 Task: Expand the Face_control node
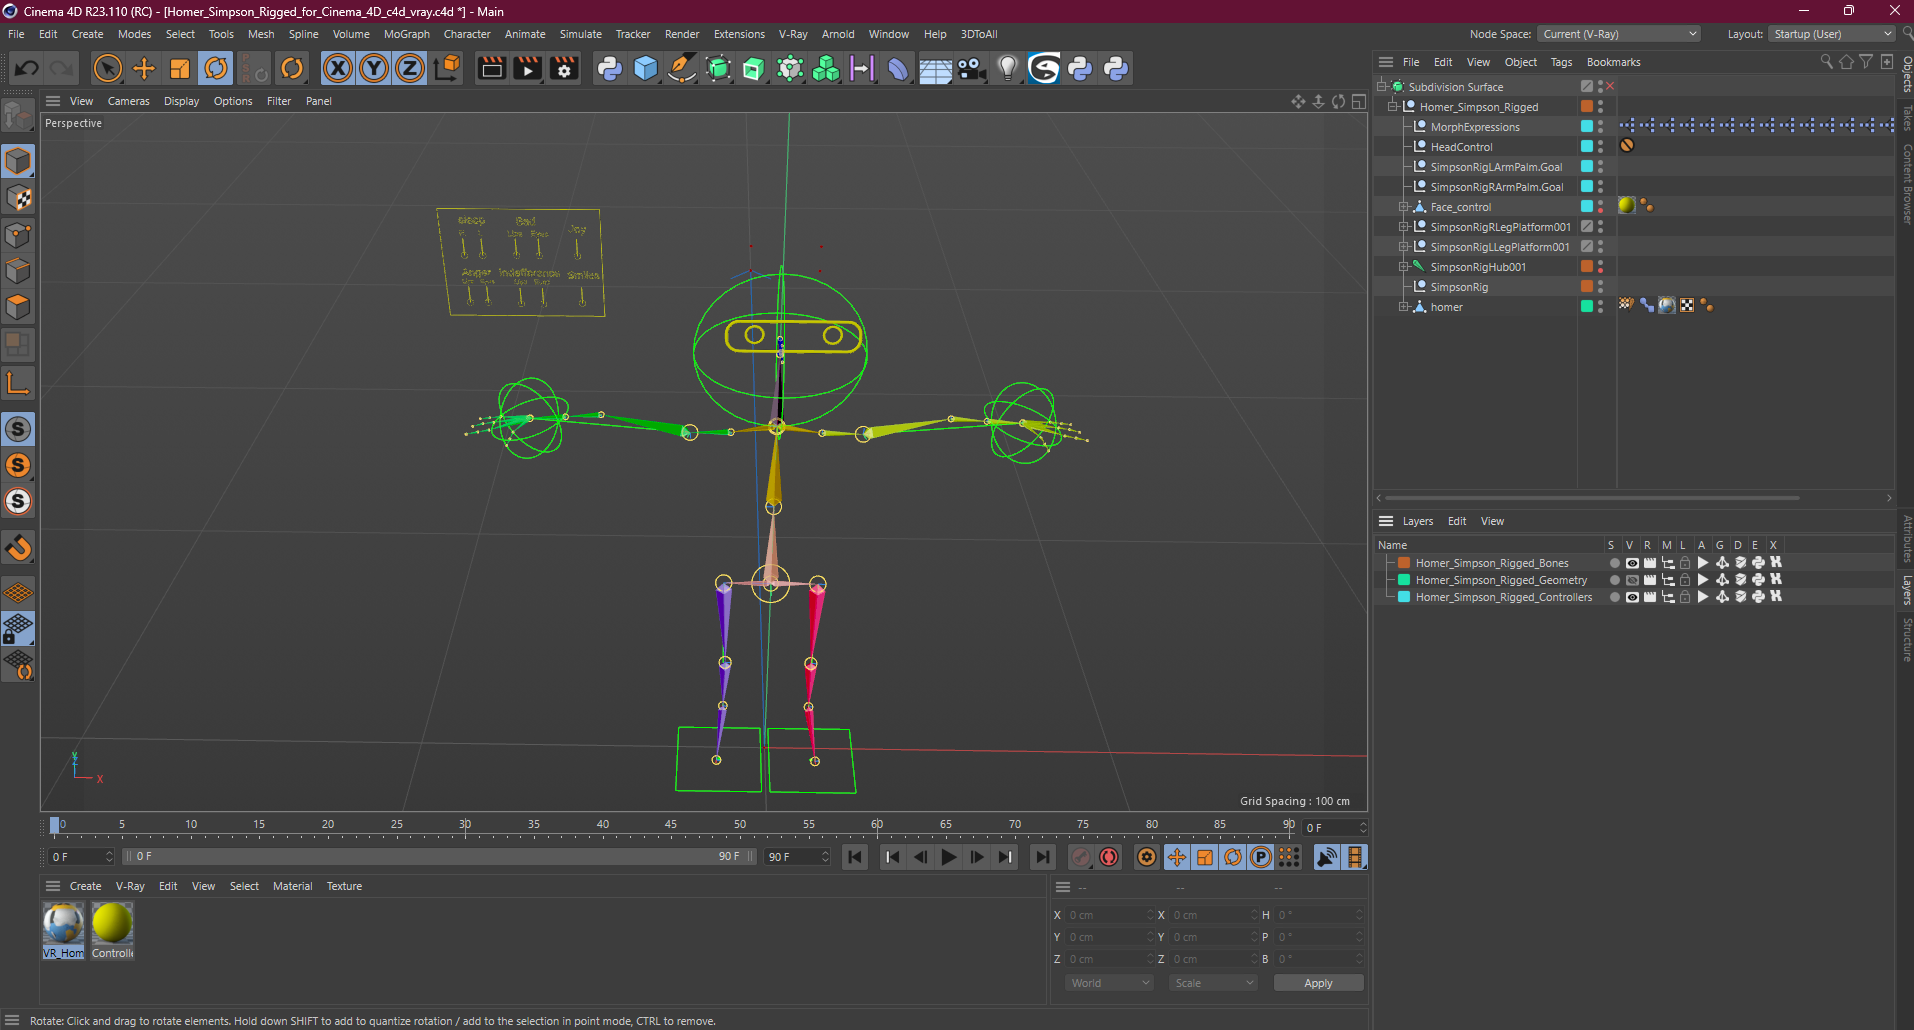tap(1404, 207)
